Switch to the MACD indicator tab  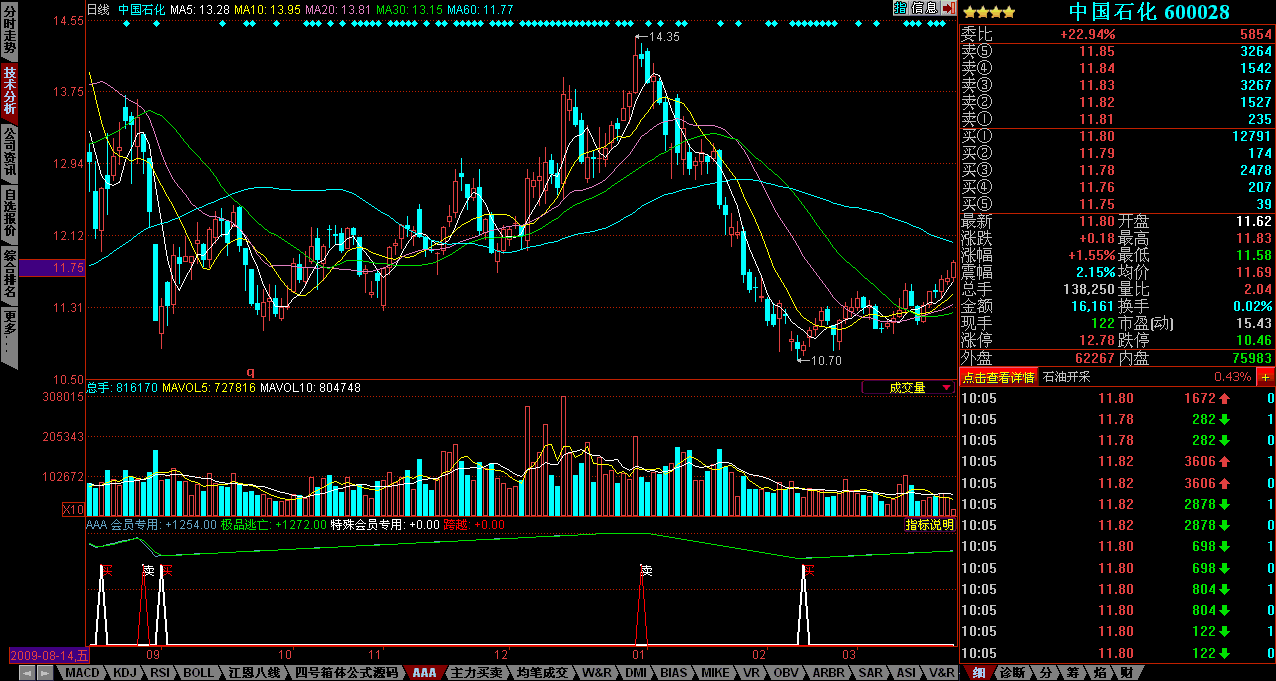(82, 673)
